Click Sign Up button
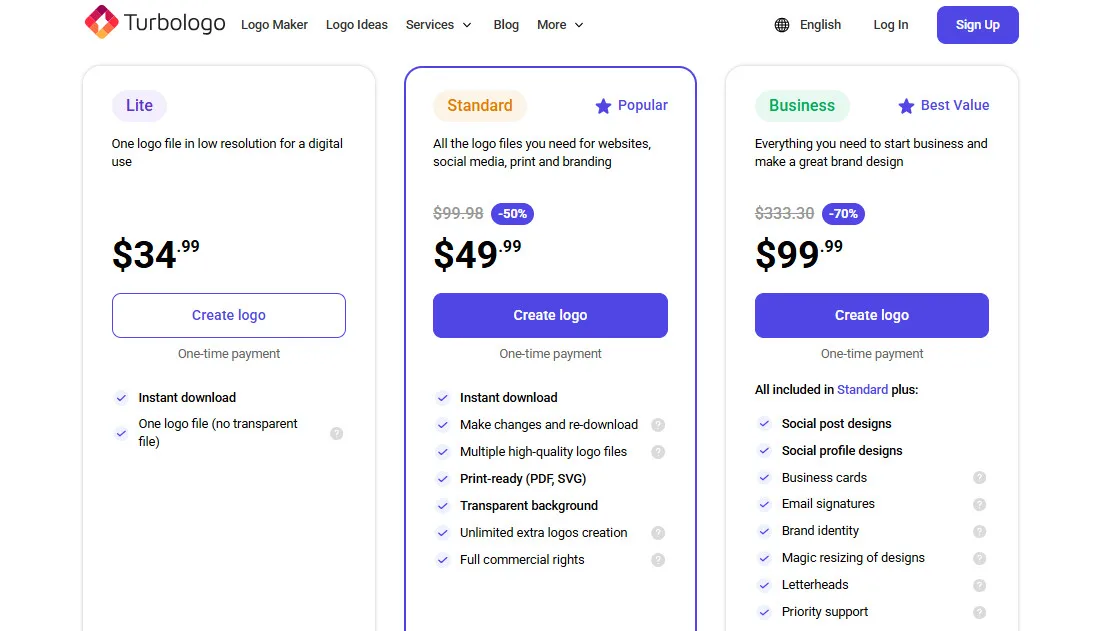 [977, 24]
